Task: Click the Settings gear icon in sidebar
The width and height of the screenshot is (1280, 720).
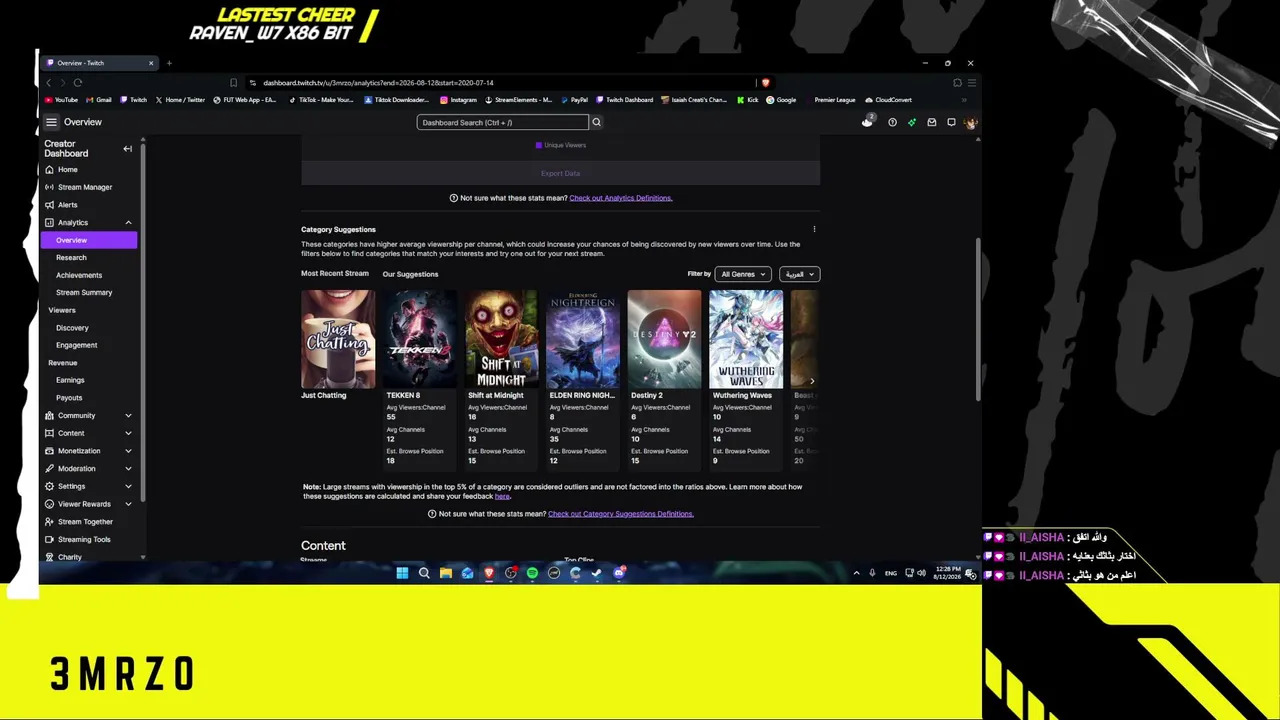Action: click(49, 486)
